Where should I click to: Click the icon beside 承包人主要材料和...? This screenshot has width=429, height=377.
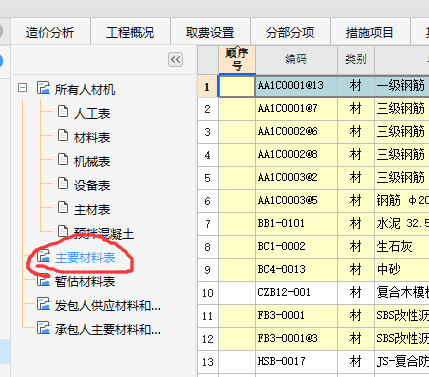(43, 328)
